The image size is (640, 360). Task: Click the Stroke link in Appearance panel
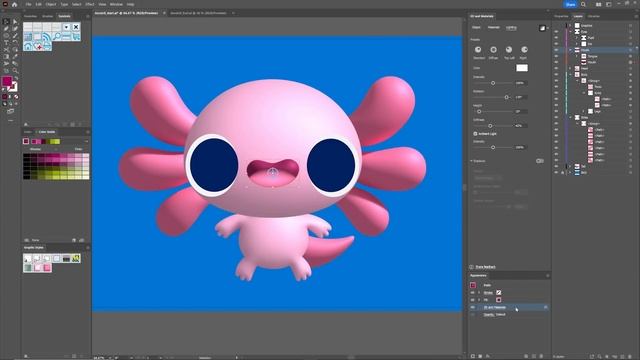(488, 293)
